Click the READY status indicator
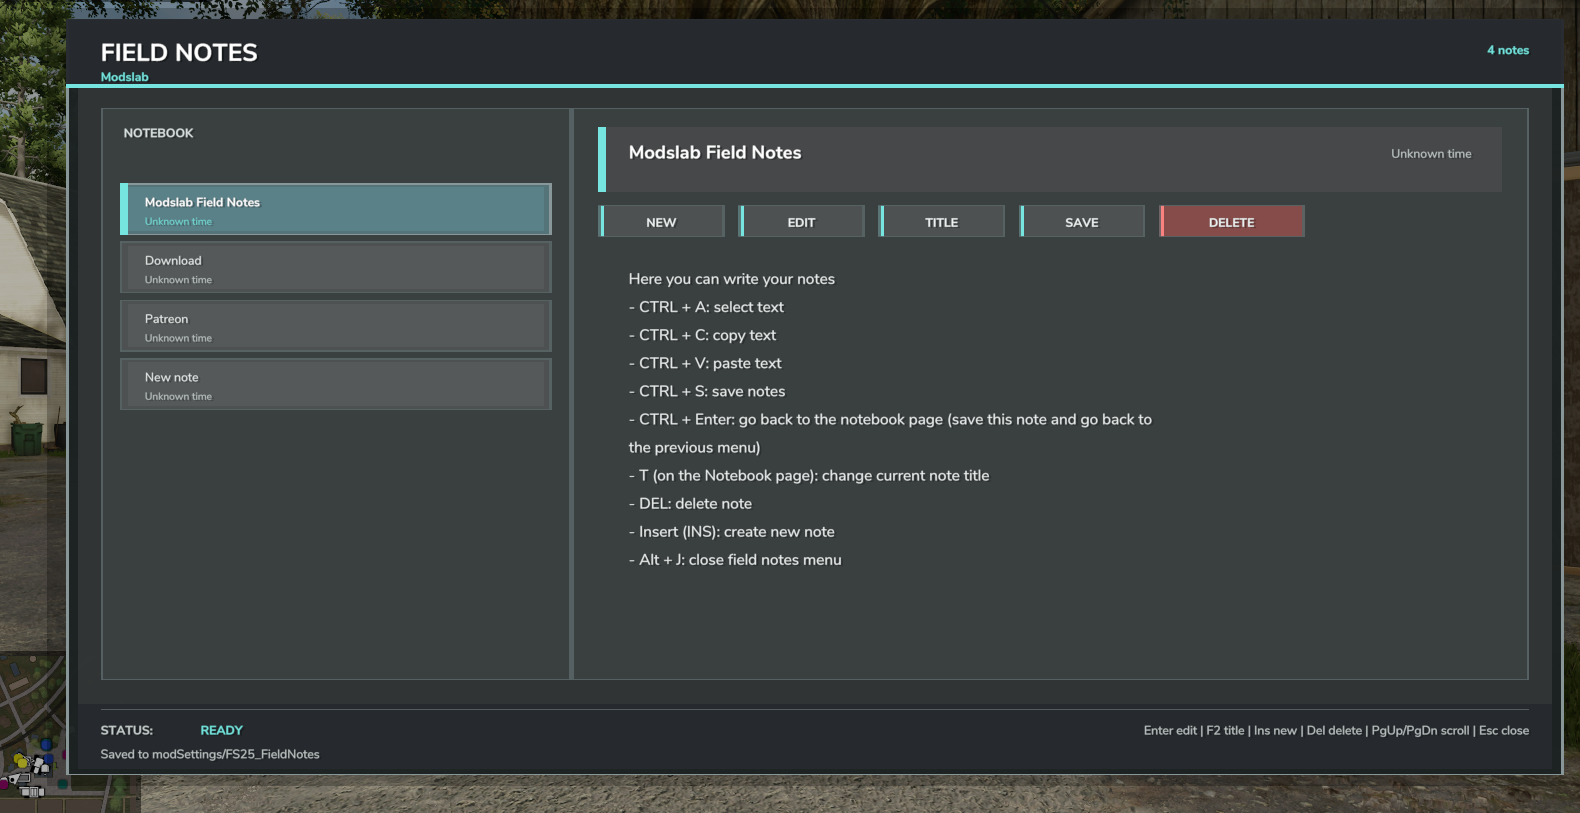1580x813 pixels. coord(221,730)
